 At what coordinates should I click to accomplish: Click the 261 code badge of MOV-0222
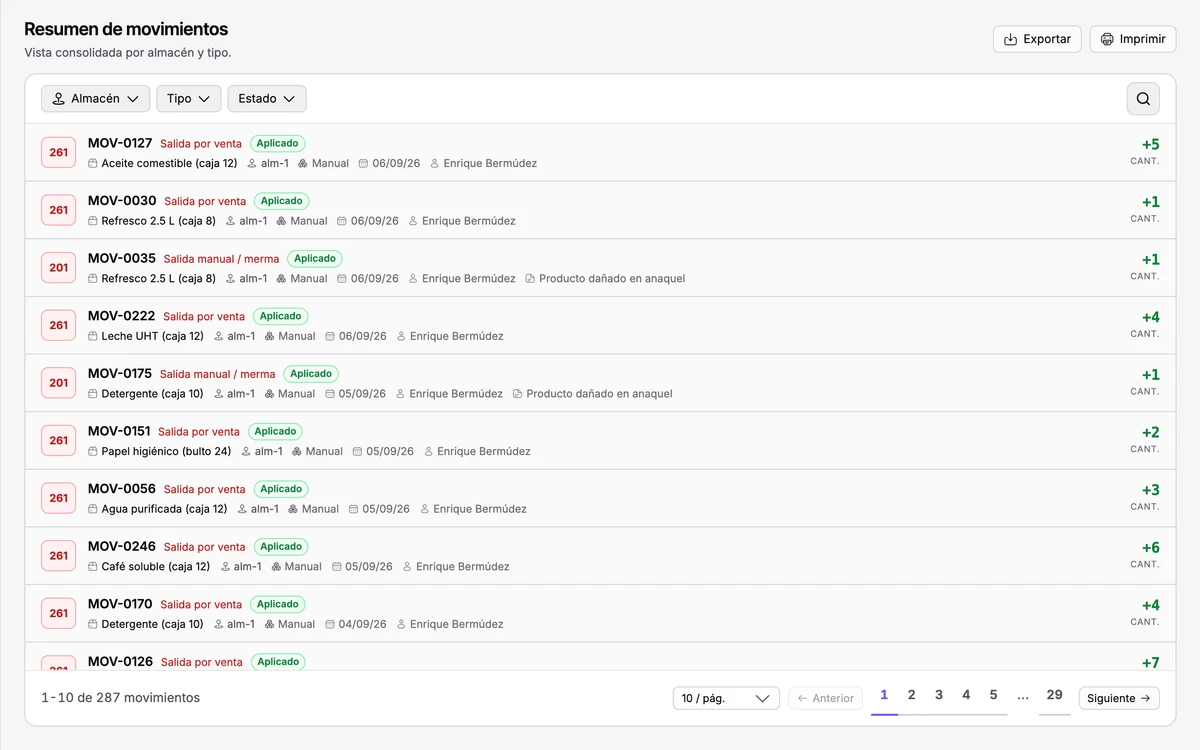(59, 325)
